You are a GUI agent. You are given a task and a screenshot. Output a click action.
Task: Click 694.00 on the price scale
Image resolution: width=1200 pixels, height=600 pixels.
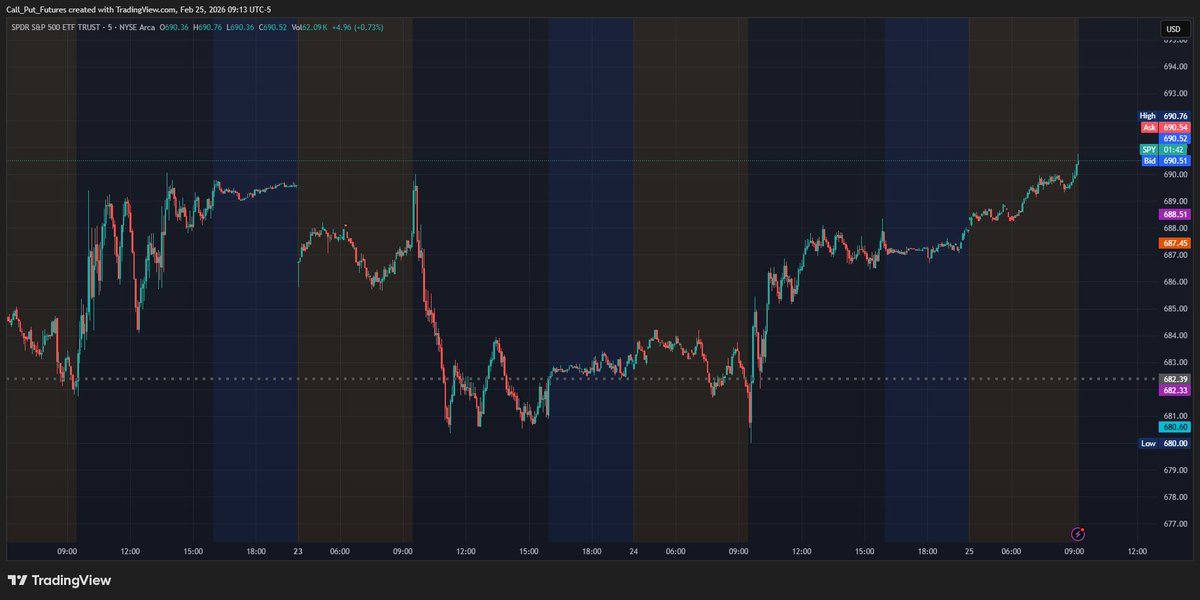(x=1175, y=67)
